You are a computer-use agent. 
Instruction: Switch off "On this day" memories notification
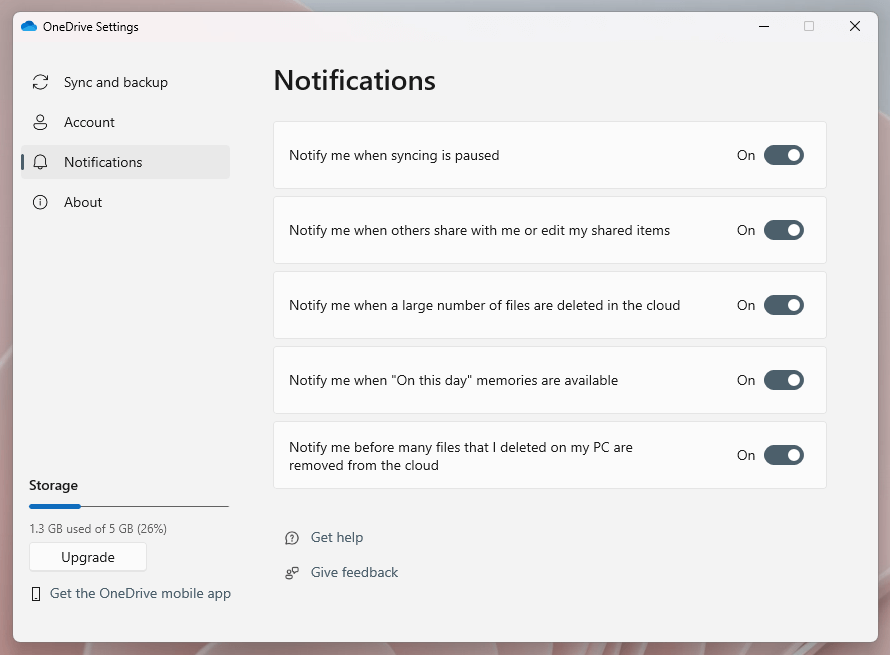783,380
